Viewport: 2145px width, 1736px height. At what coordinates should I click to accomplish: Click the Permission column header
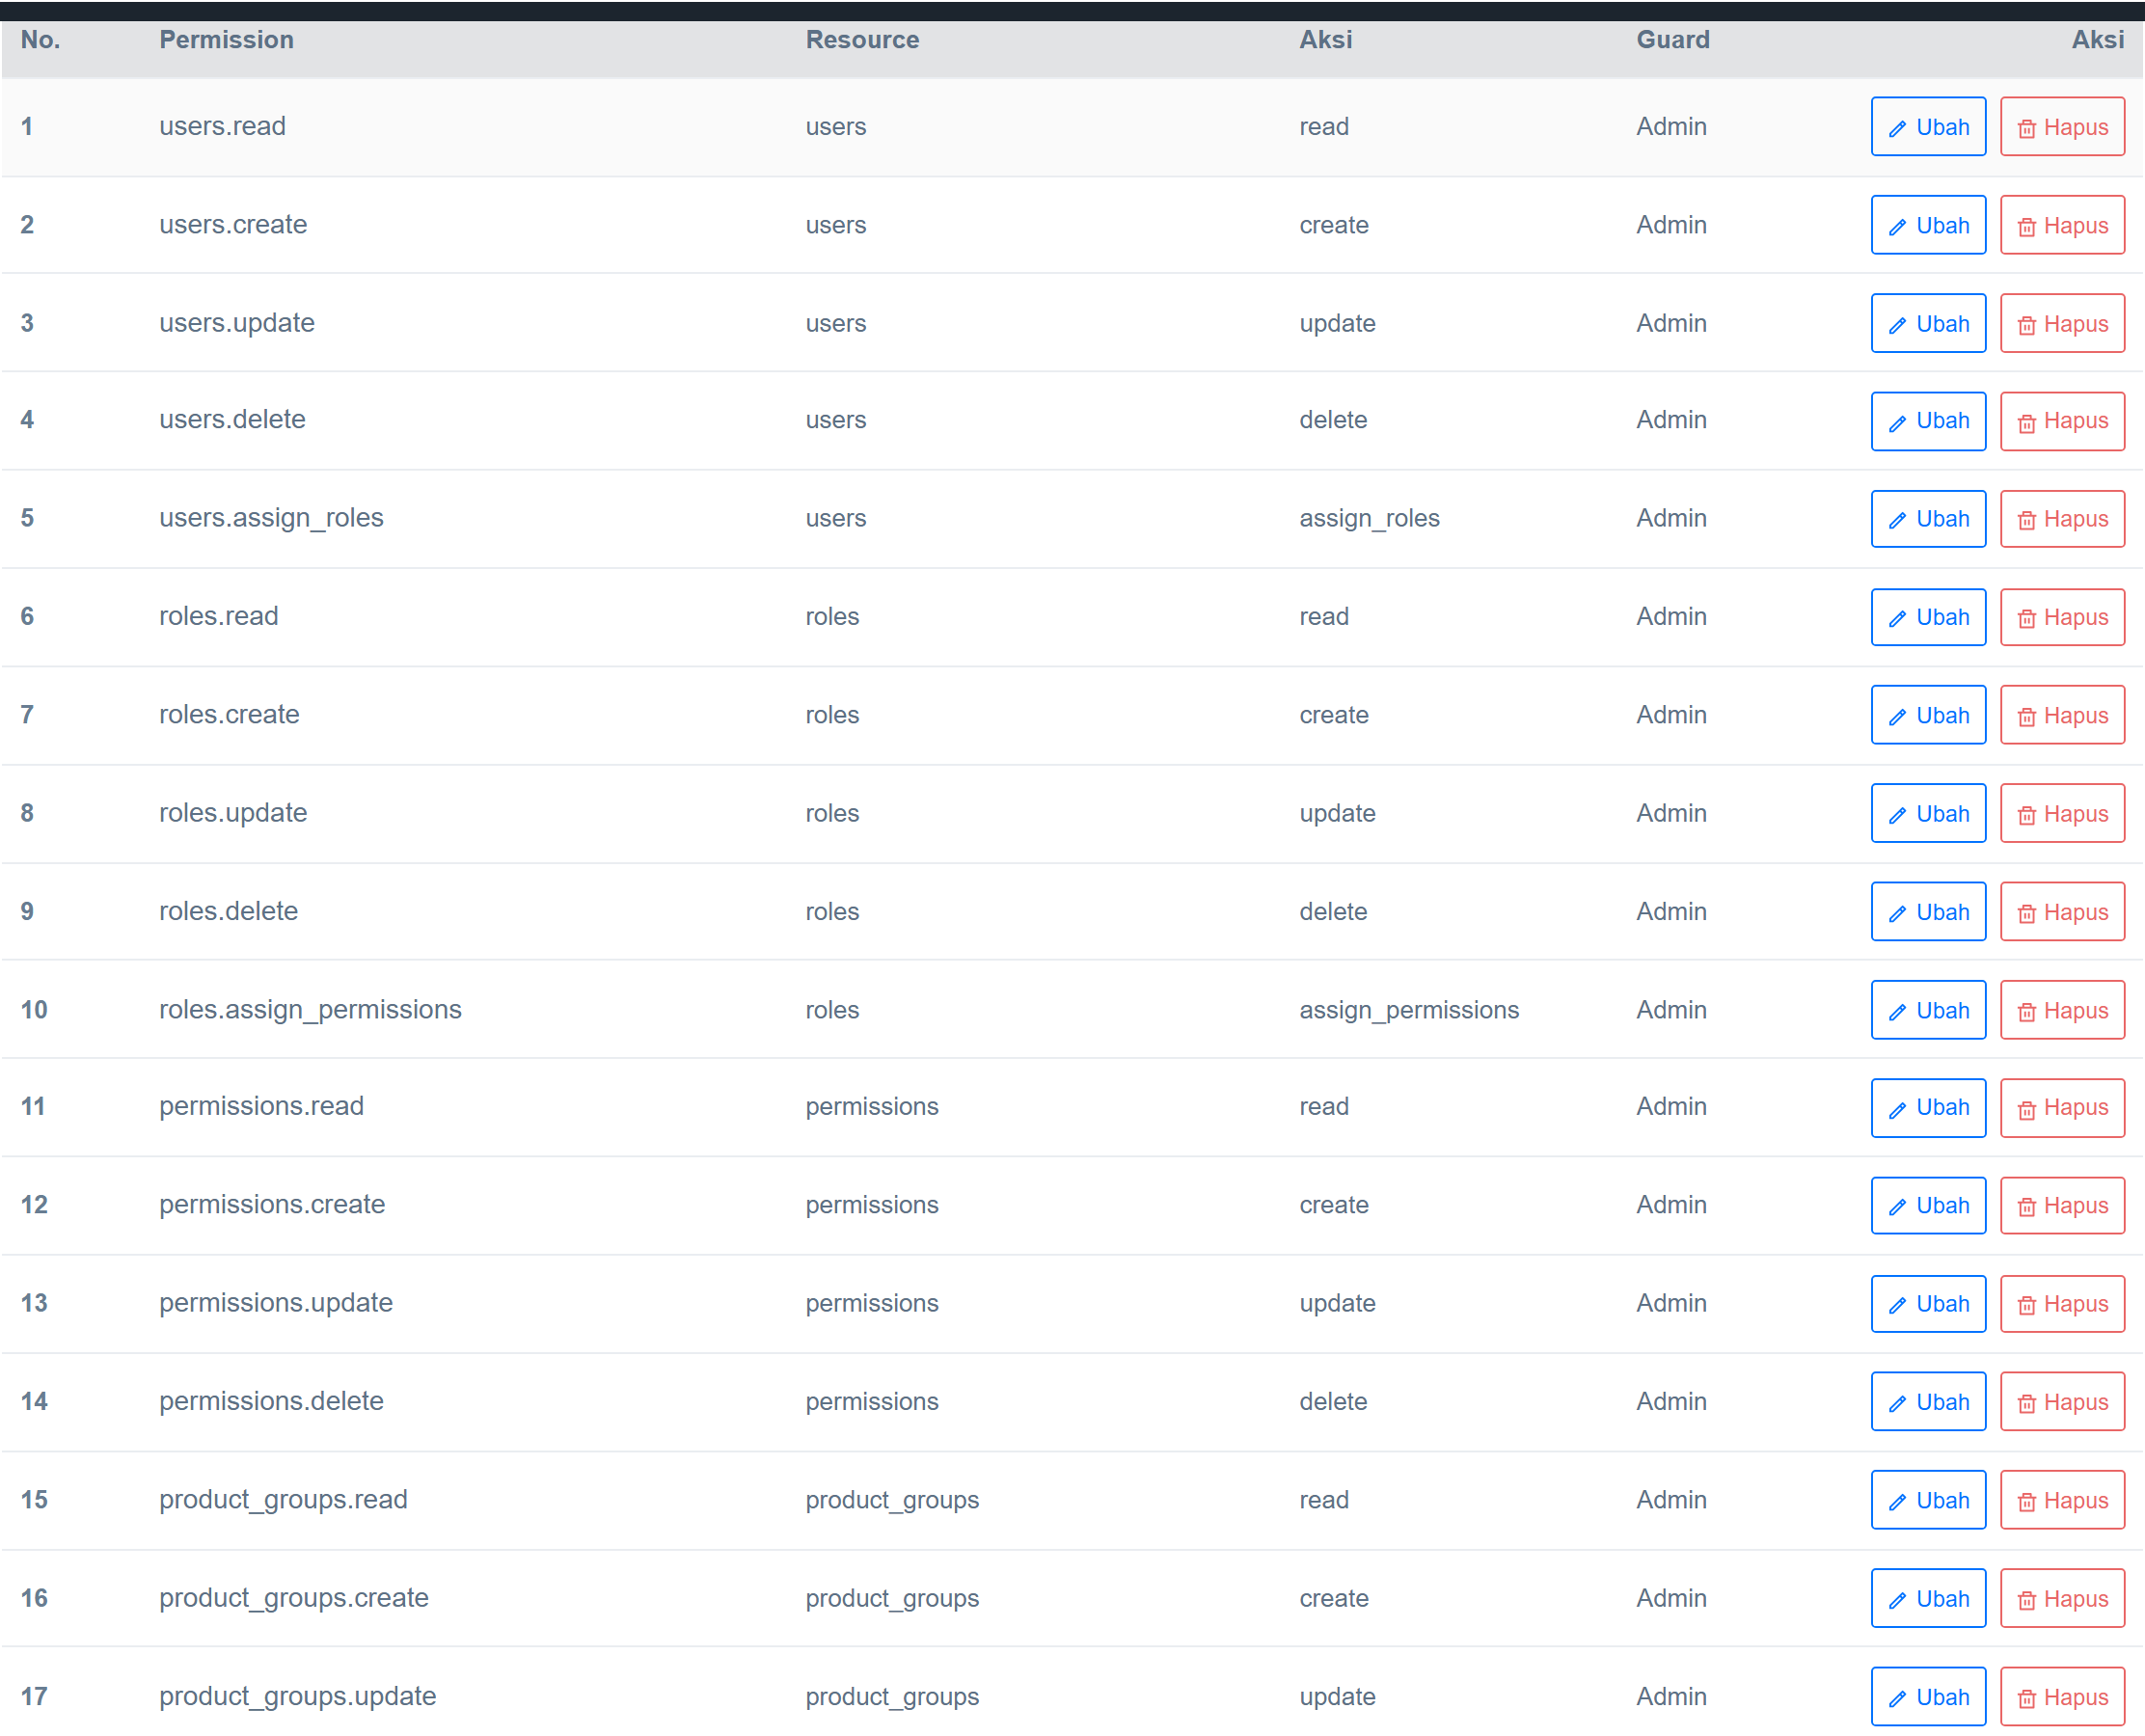[226, 40]
